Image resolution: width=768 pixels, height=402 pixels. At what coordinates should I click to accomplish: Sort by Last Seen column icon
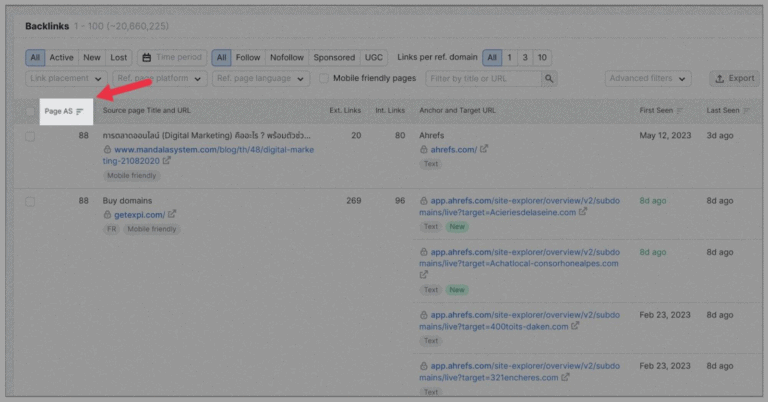(746, 111)
